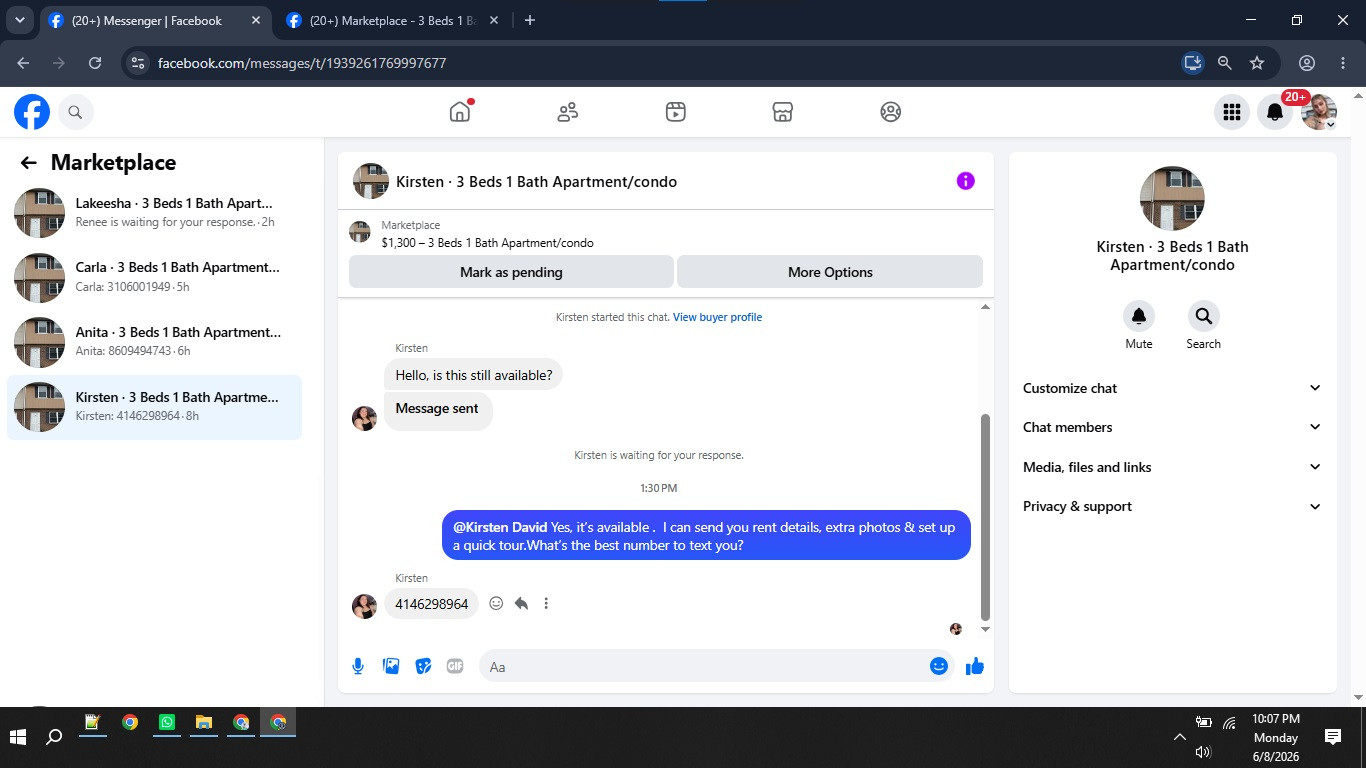Mute this chat with the bell button
This screenshot has width=1366, height=768.
click(1139, 316)
